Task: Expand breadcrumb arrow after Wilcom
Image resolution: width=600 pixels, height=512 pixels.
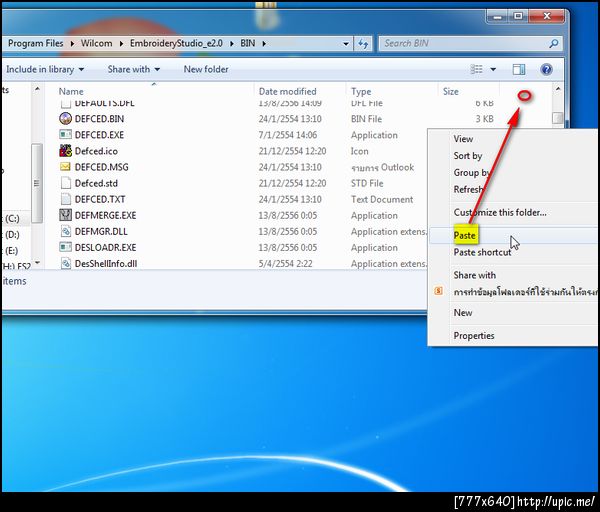Action: [x=121, y=44]
